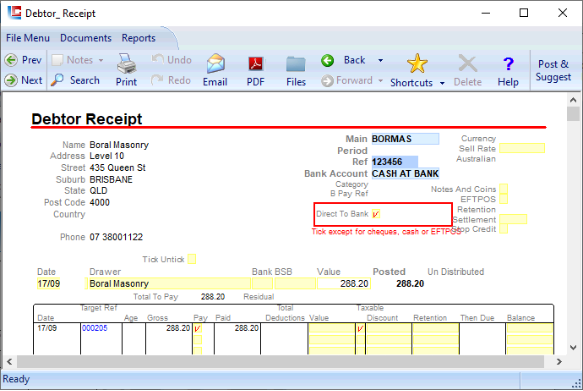Expand the Notes dropdown arrow
Viewport: 583px width, 391px height.
101,60
